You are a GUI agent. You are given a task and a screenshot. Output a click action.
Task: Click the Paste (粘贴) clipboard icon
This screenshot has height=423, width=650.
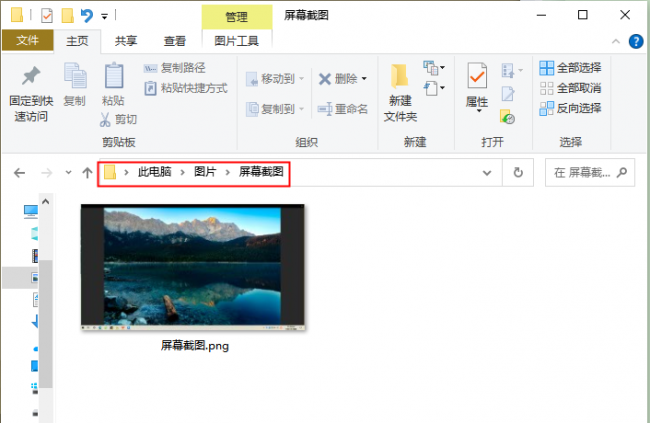click(114, 75)
